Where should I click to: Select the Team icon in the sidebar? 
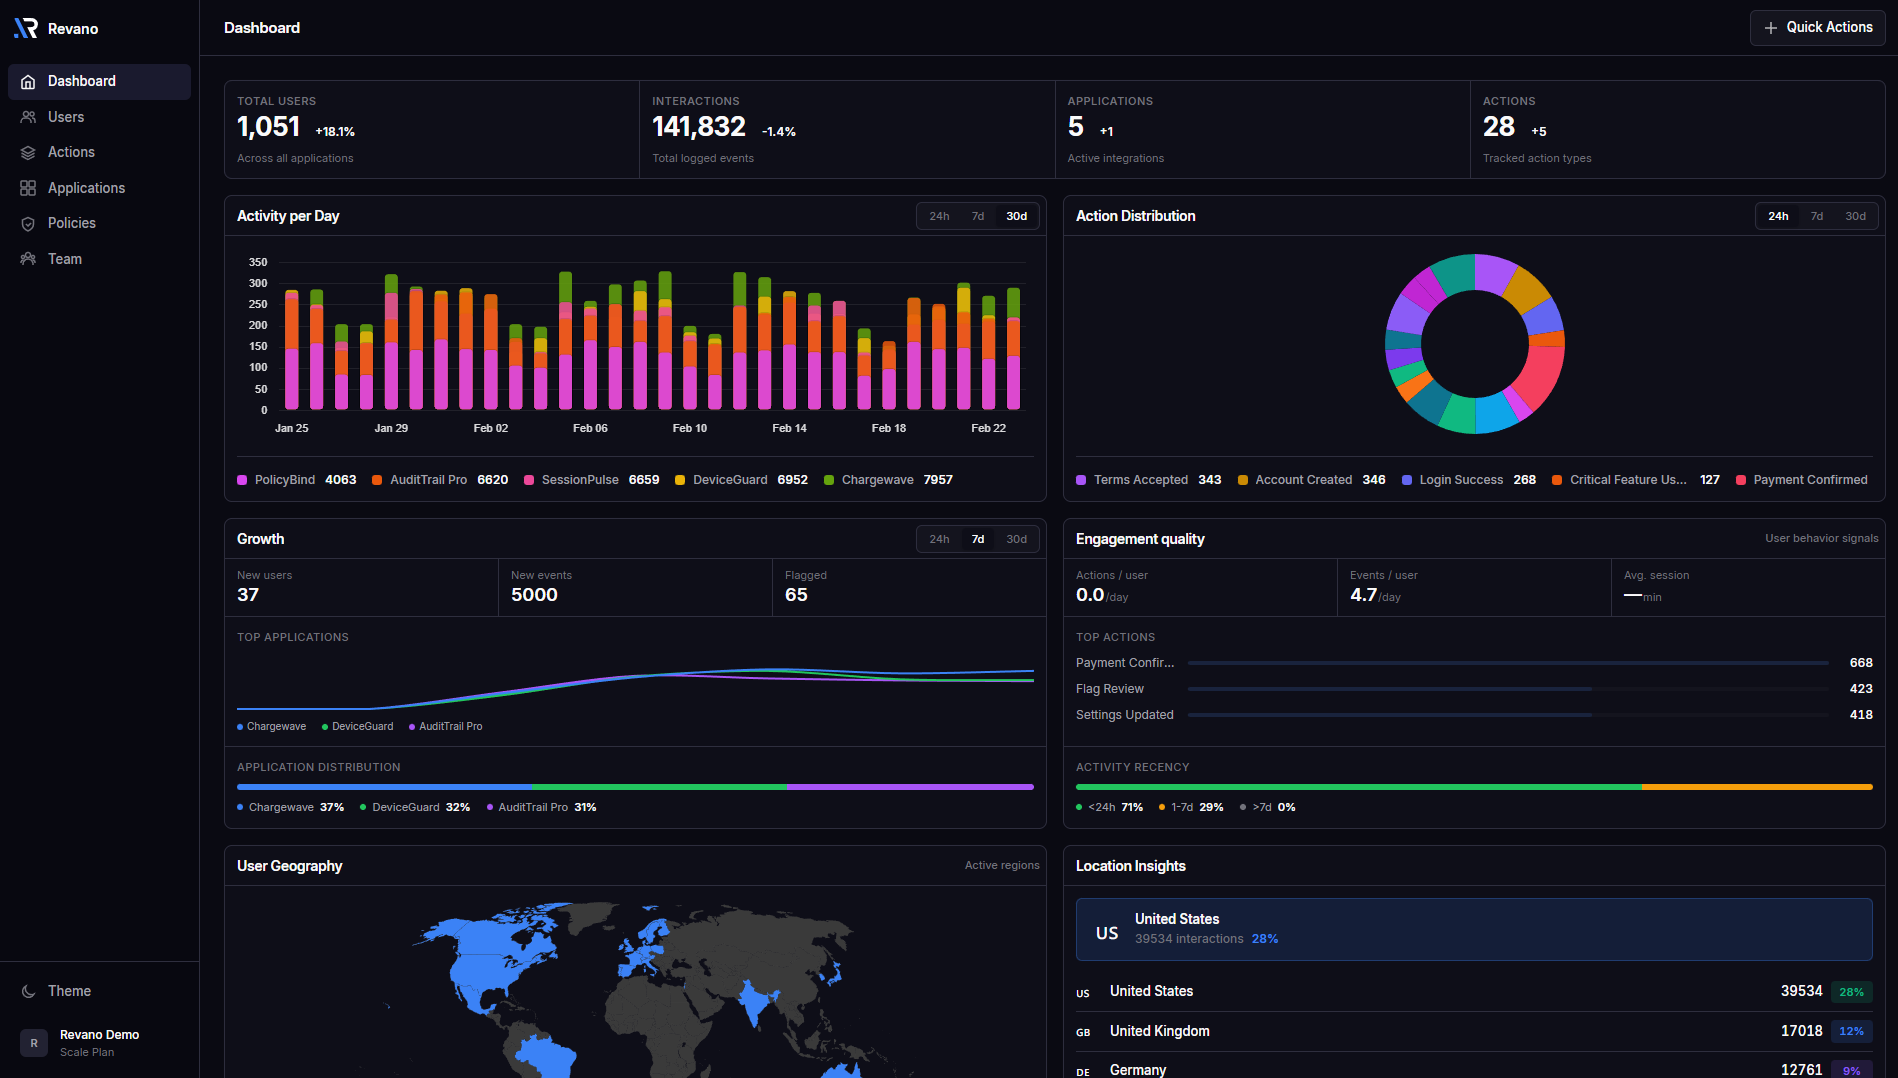tap(28, 258)
